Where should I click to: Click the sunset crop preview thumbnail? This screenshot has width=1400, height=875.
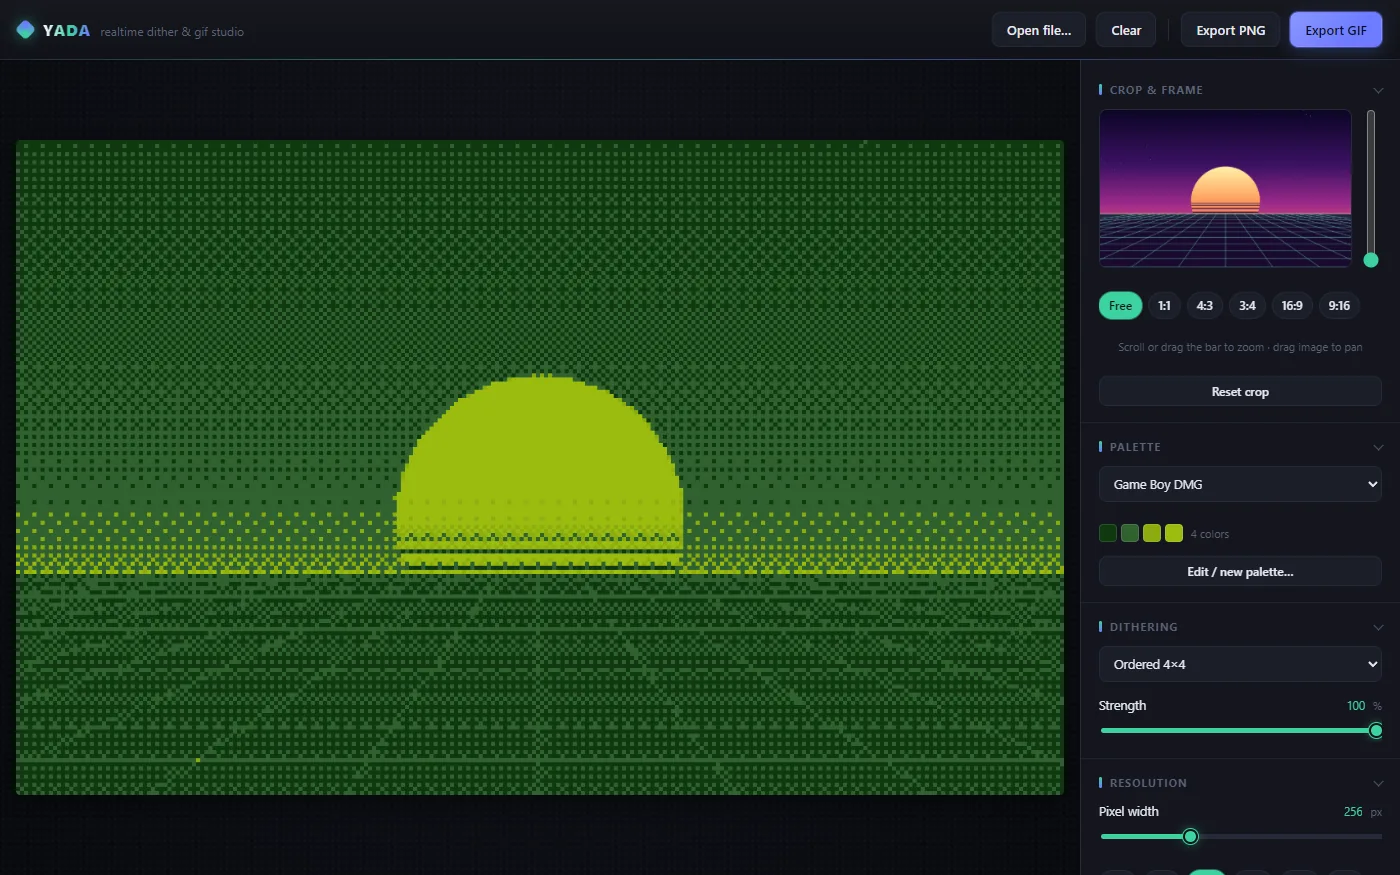[x=1225, y=188]
